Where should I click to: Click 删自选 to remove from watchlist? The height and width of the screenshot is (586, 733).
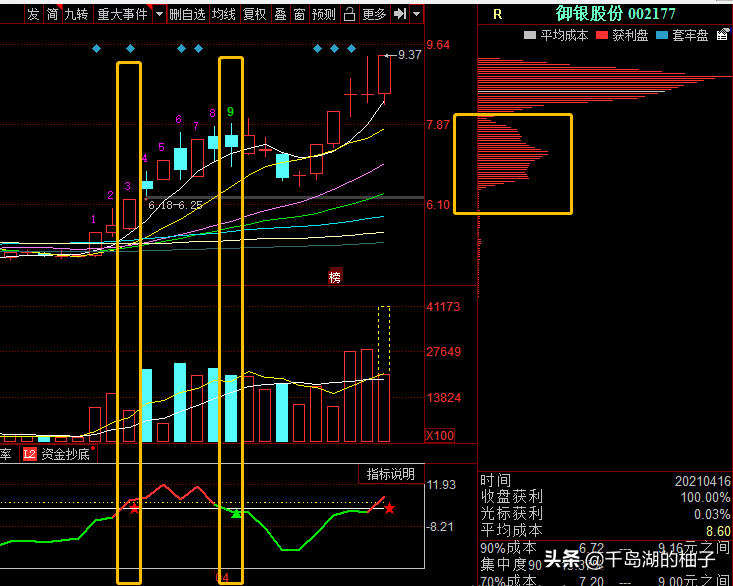coord(187,14)
